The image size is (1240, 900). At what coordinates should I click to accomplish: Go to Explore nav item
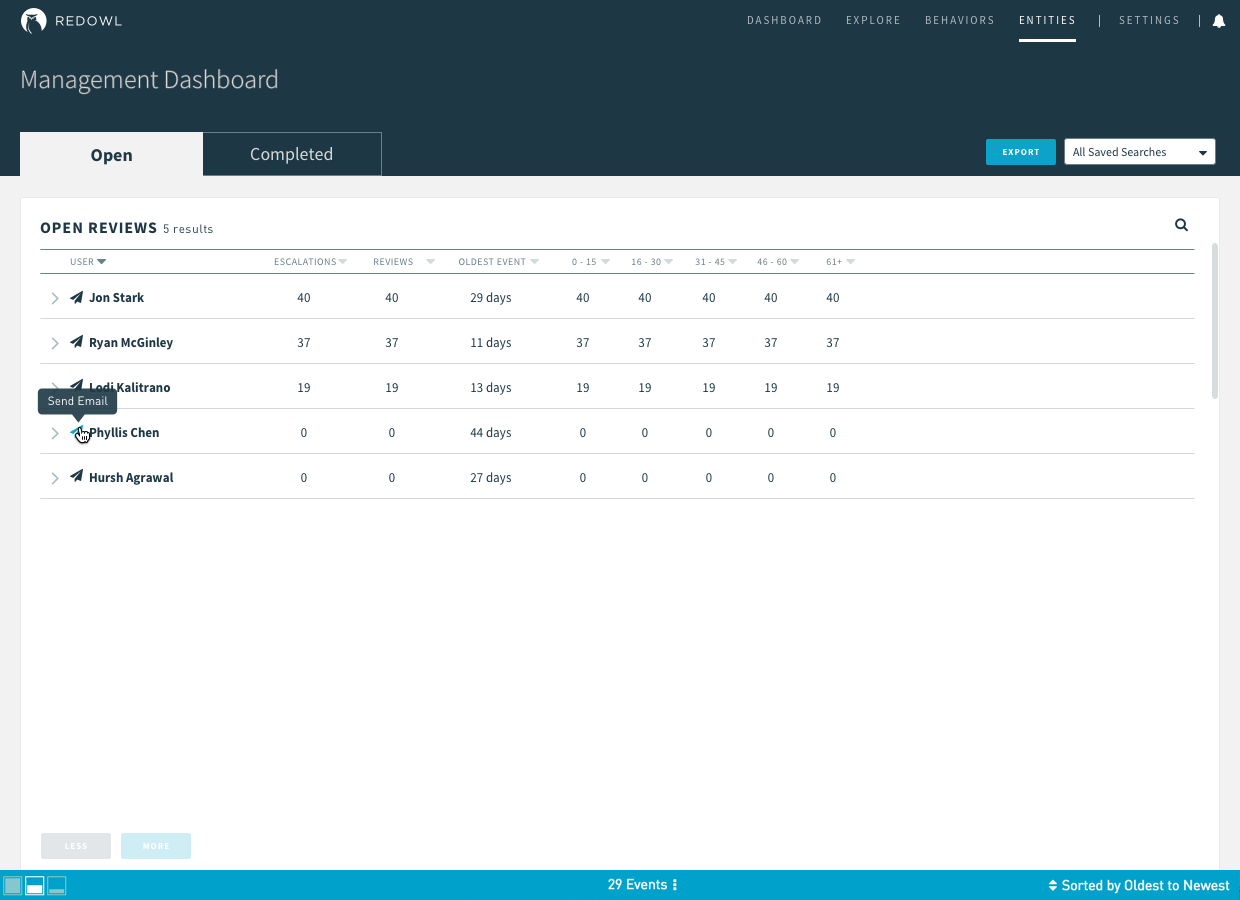click(873, 20)
